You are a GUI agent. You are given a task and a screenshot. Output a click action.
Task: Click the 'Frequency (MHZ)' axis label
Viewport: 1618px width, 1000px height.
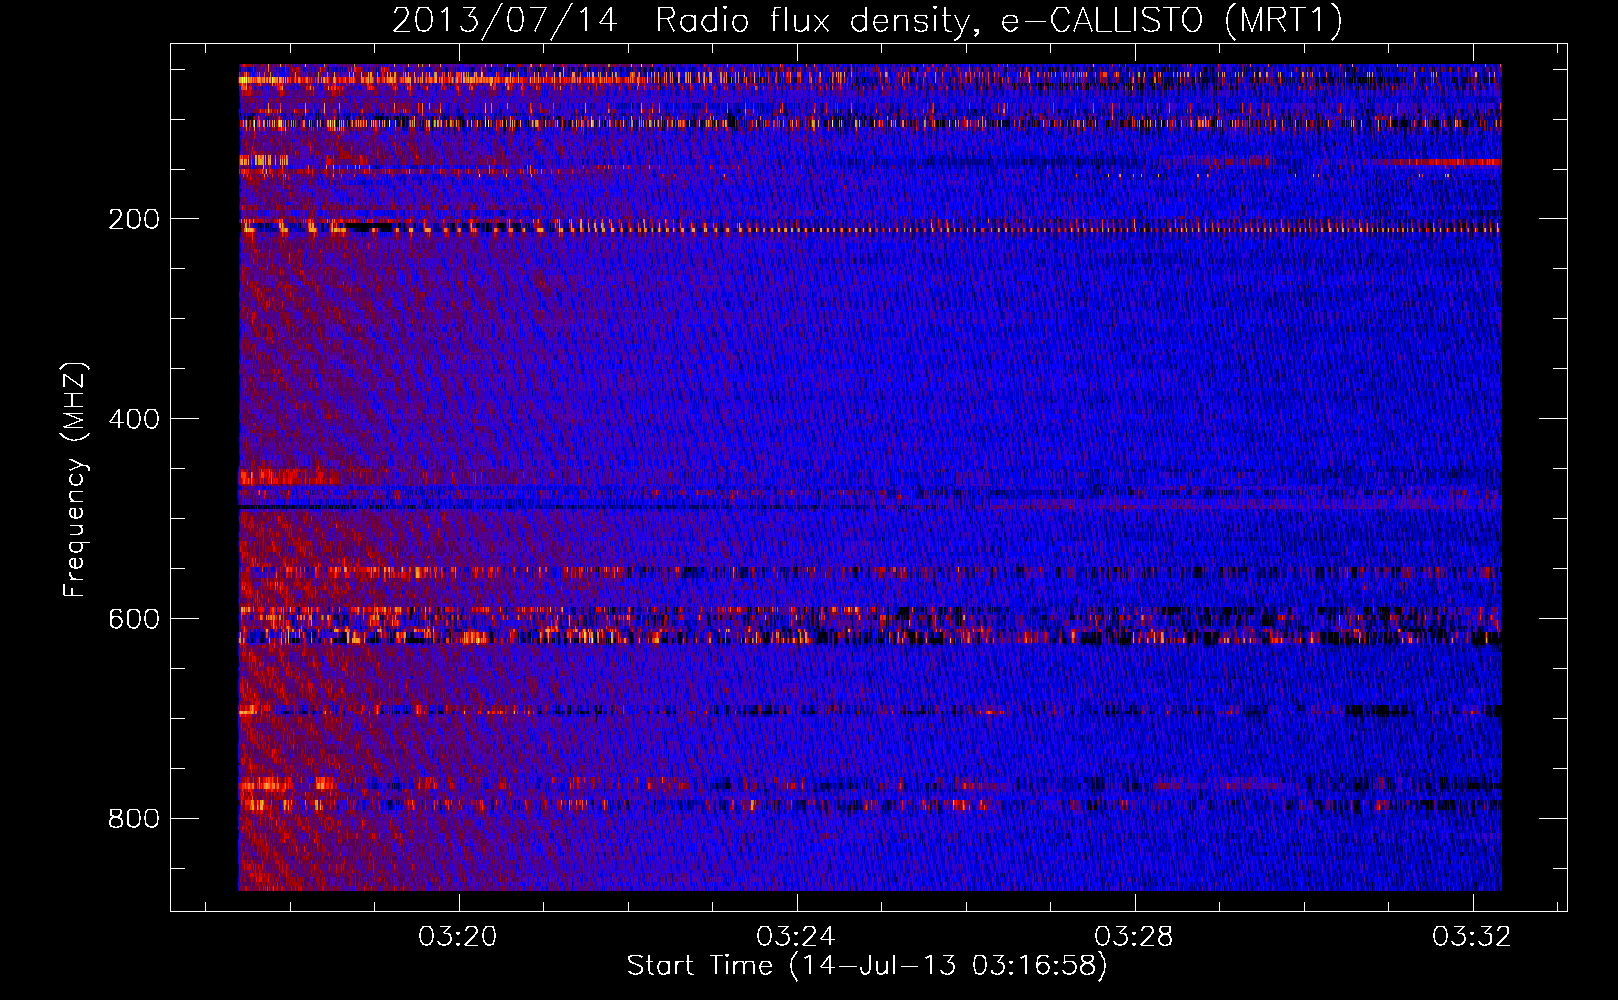[x=75, y=479]
